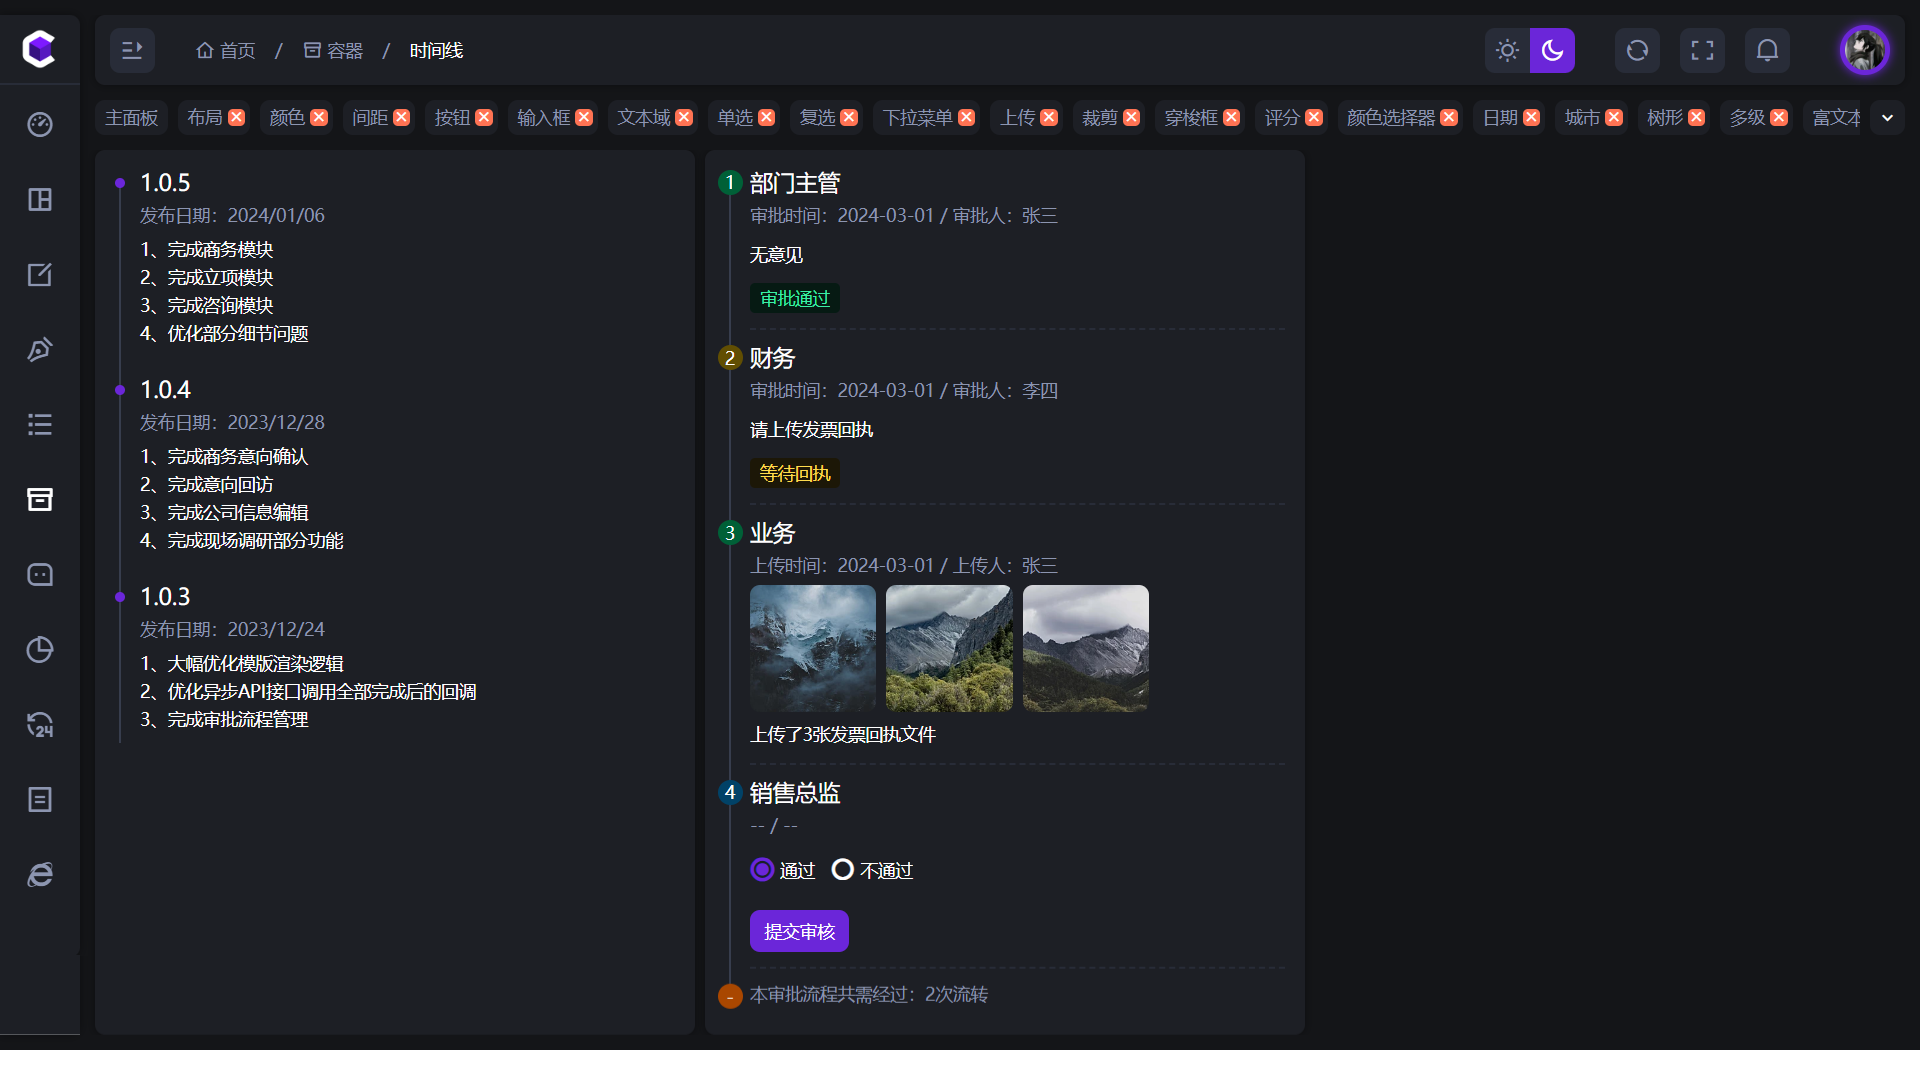Open the edit form icon in sidebar
The image size is (1920, 1071).
click(x=40, y=274)
